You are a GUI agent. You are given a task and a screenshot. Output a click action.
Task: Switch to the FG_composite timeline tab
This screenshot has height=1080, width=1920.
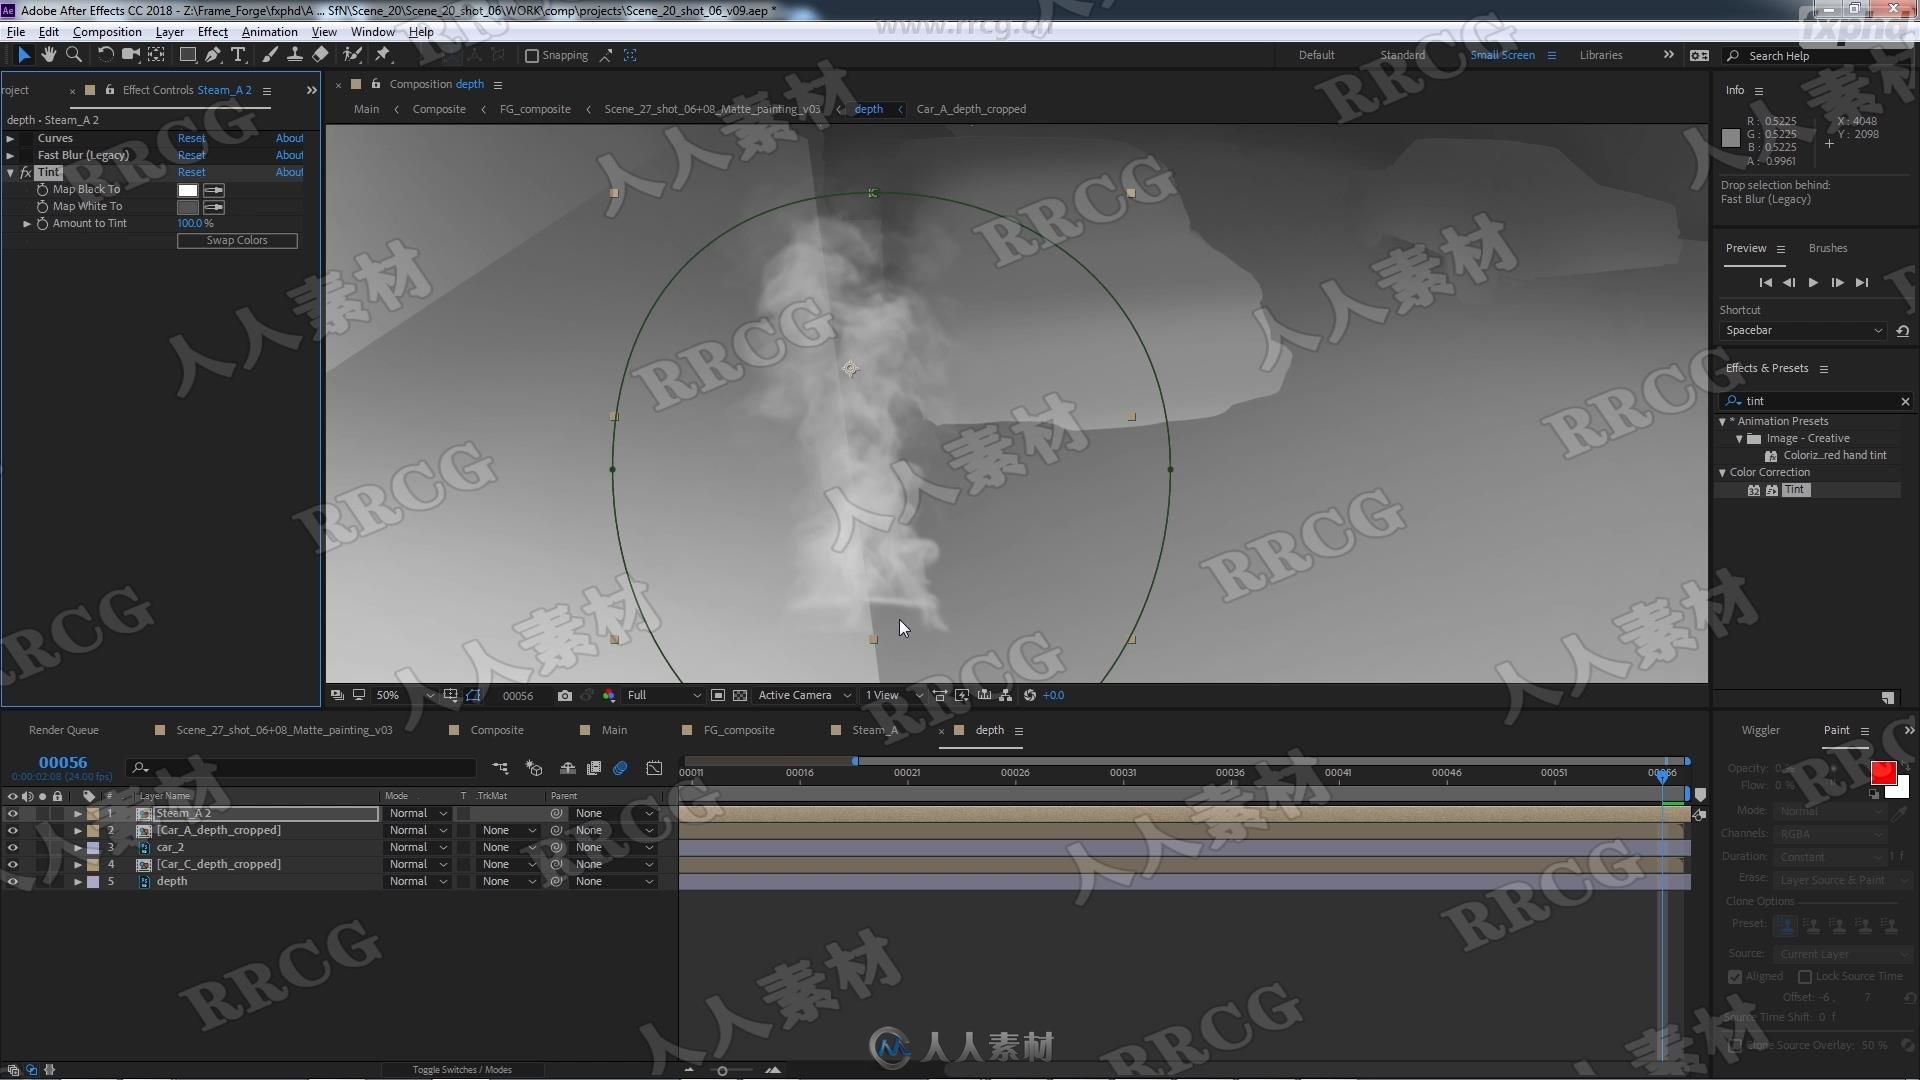point(738,730)
